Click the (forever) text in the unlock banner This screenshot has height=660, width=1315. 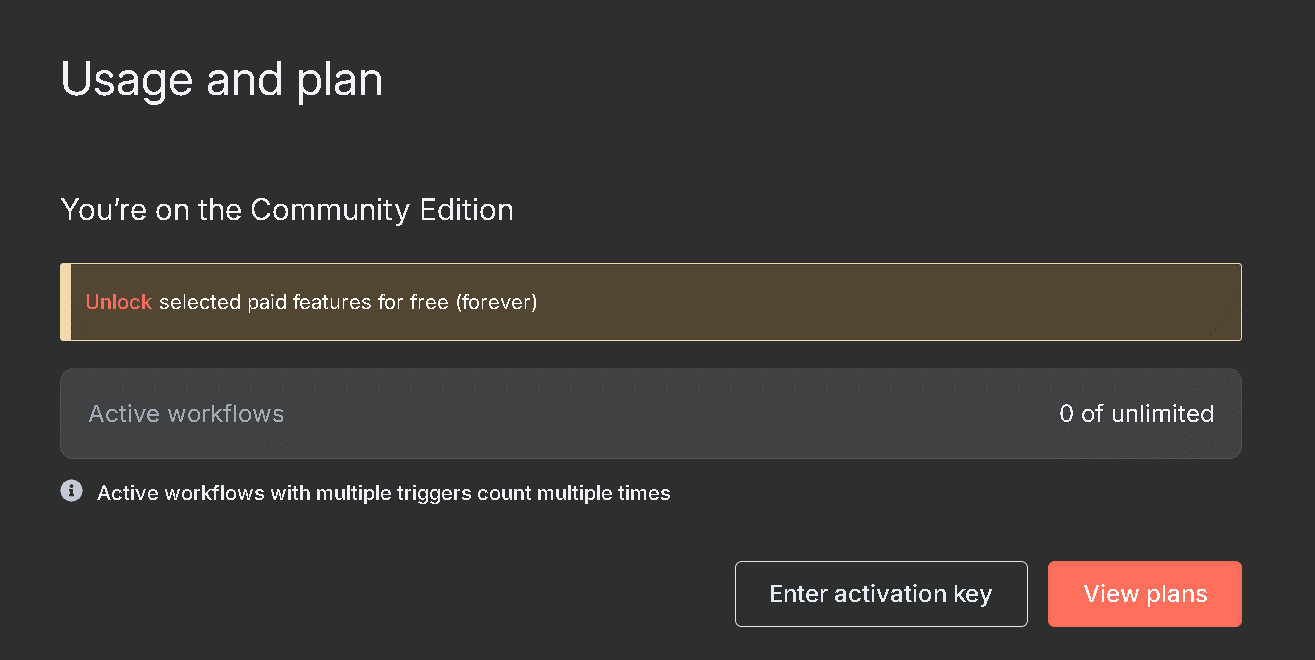coord(496,302)
